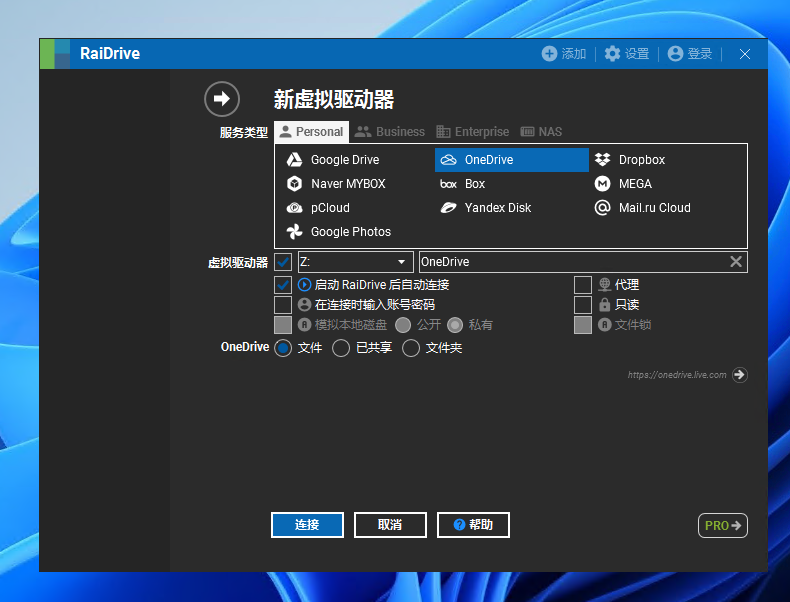Screen dimensions: 790x602
Task: Clear the OneDrive drive name field
Action: tap(736, 262)
